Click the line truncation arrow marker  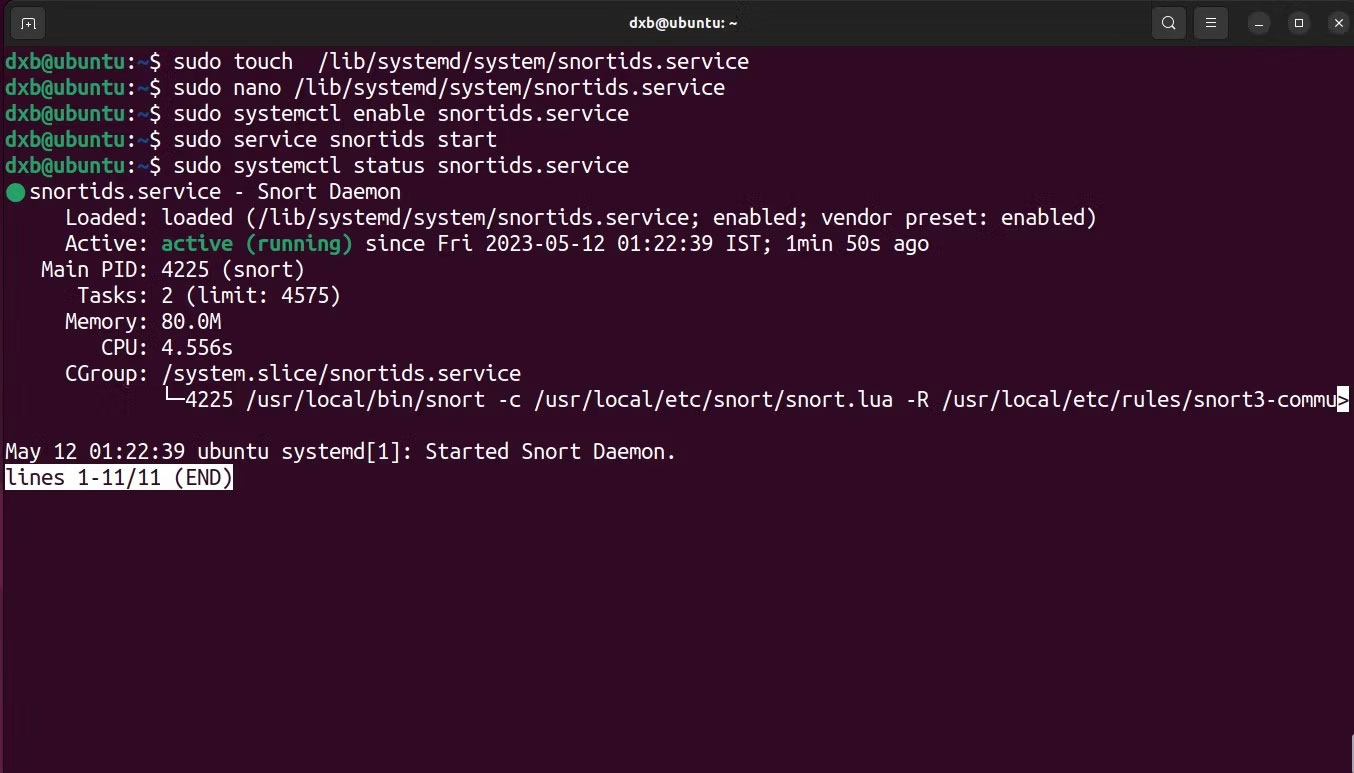(1343, 400)
